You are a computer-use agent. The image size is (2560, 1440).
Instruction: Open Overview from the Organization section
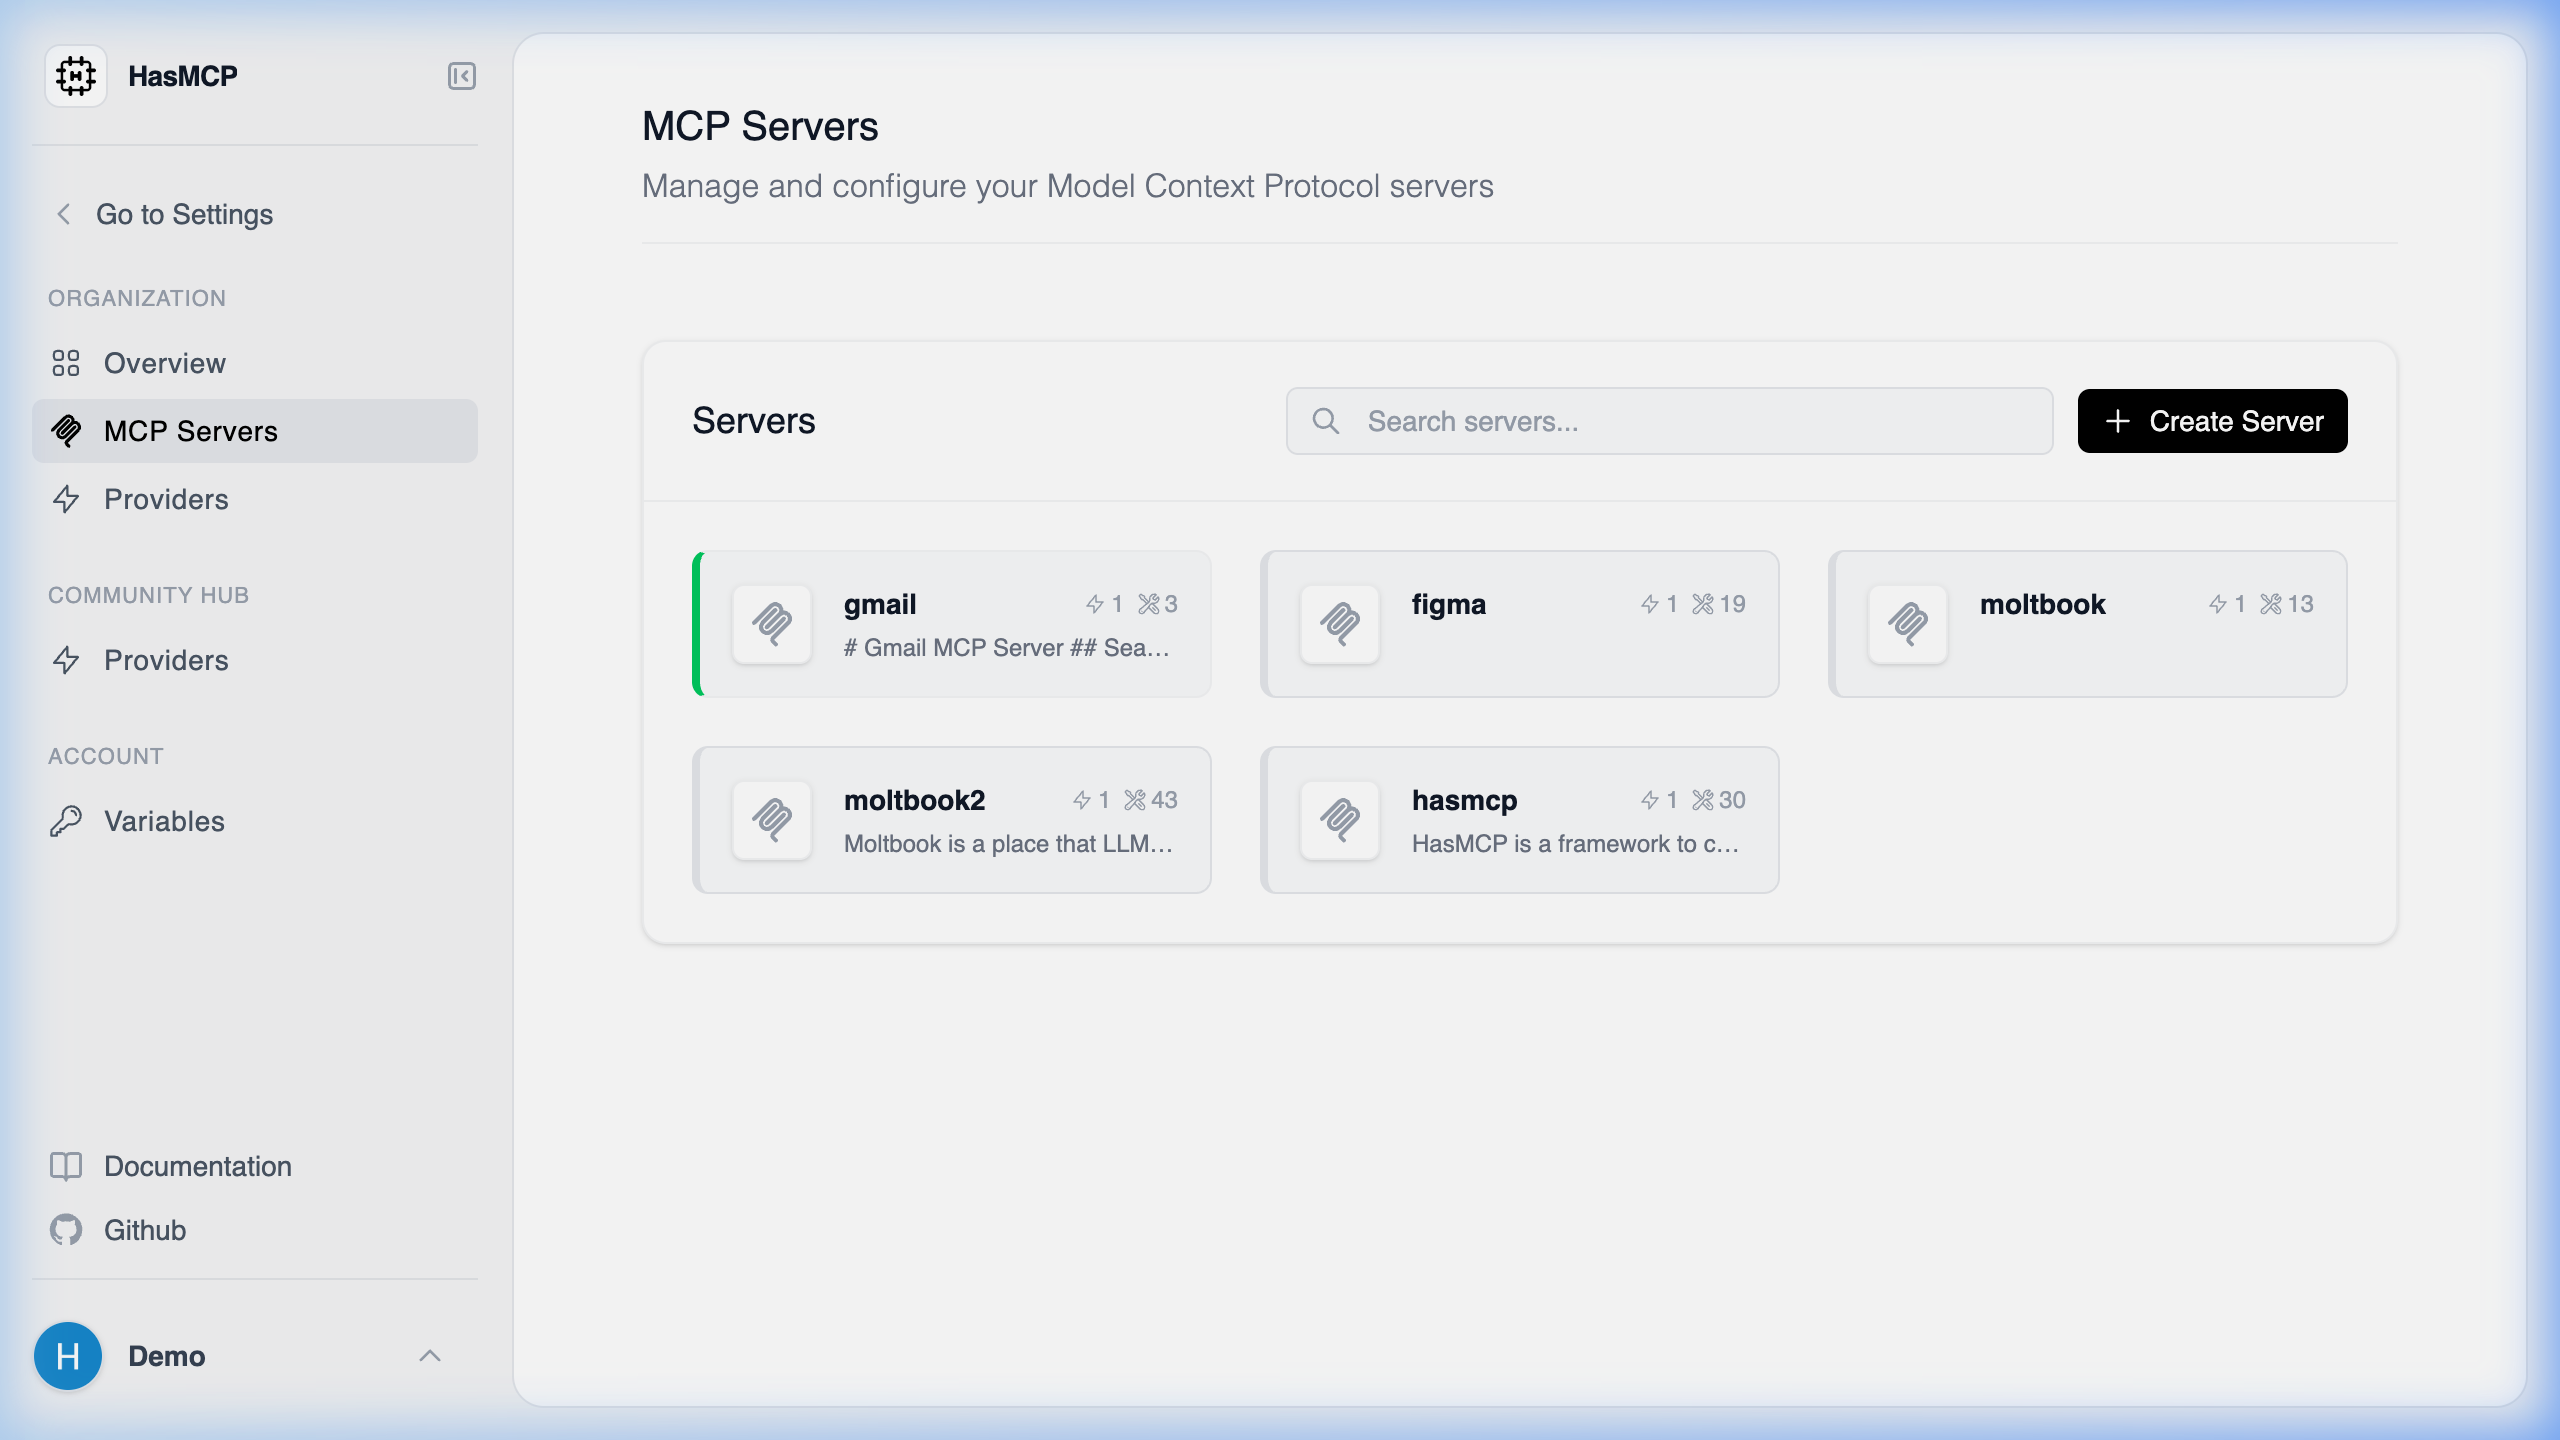(164, 363)
